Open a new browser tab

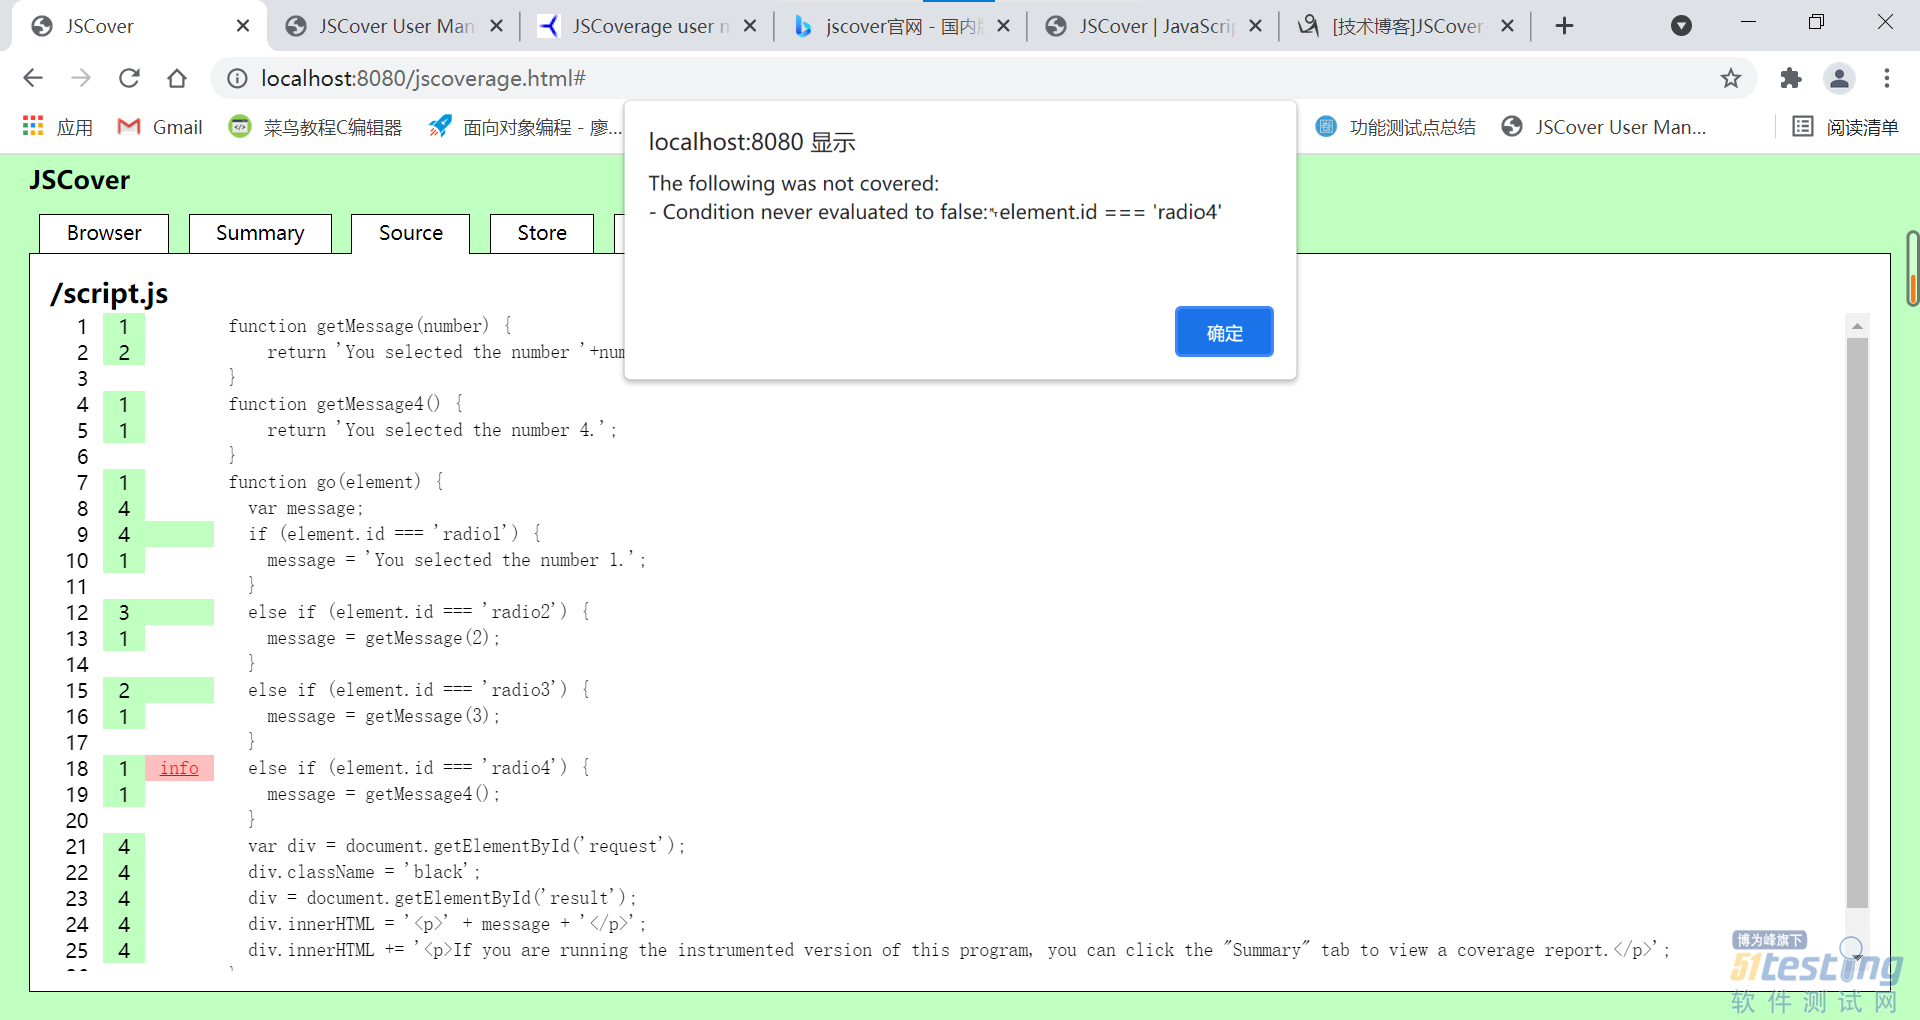click(1565, 26)
